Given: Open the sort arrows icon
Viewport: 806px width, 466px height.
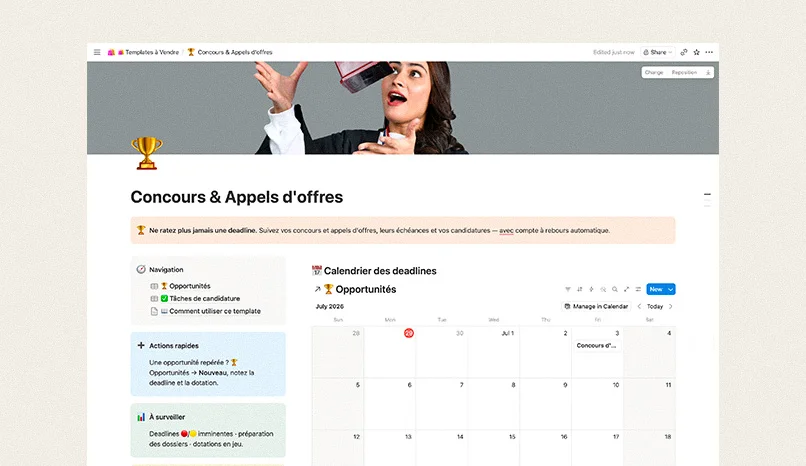Looking at the screenshot, I should point(579,289).
